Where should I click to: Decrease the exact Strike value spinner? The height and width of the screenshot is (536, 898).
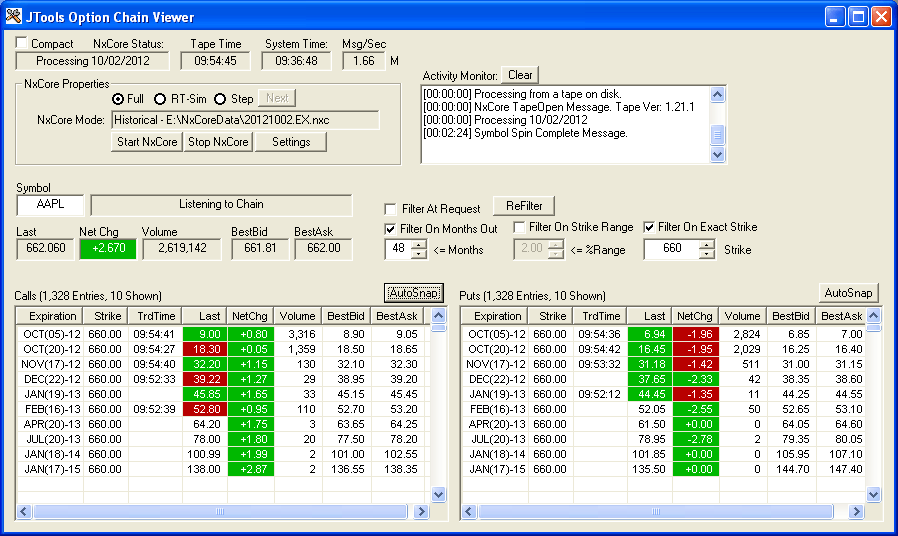(707, 254)
